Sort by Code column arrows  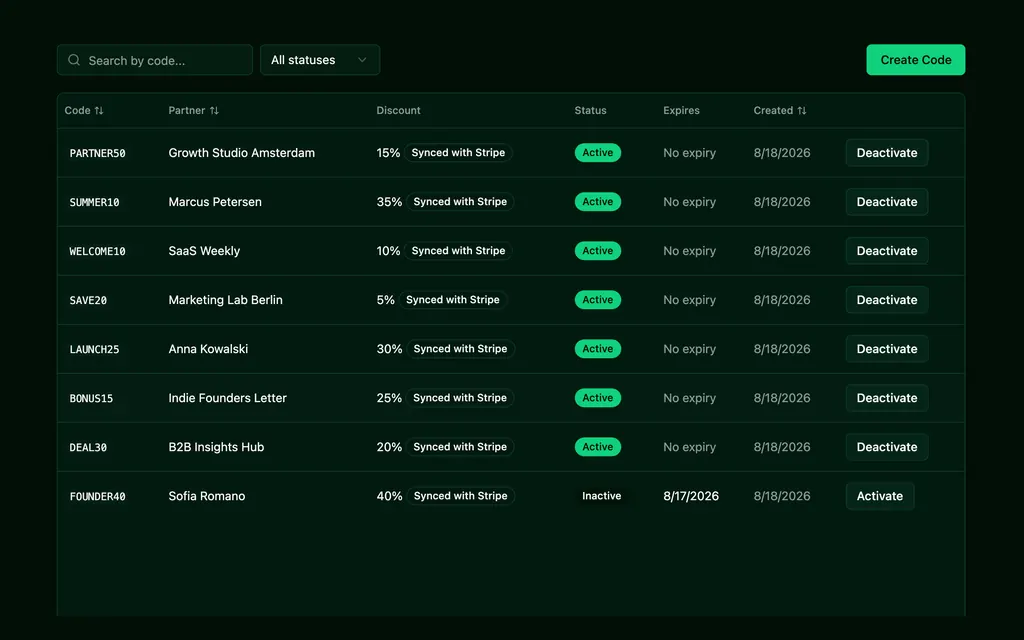click(x=99, y=110)
